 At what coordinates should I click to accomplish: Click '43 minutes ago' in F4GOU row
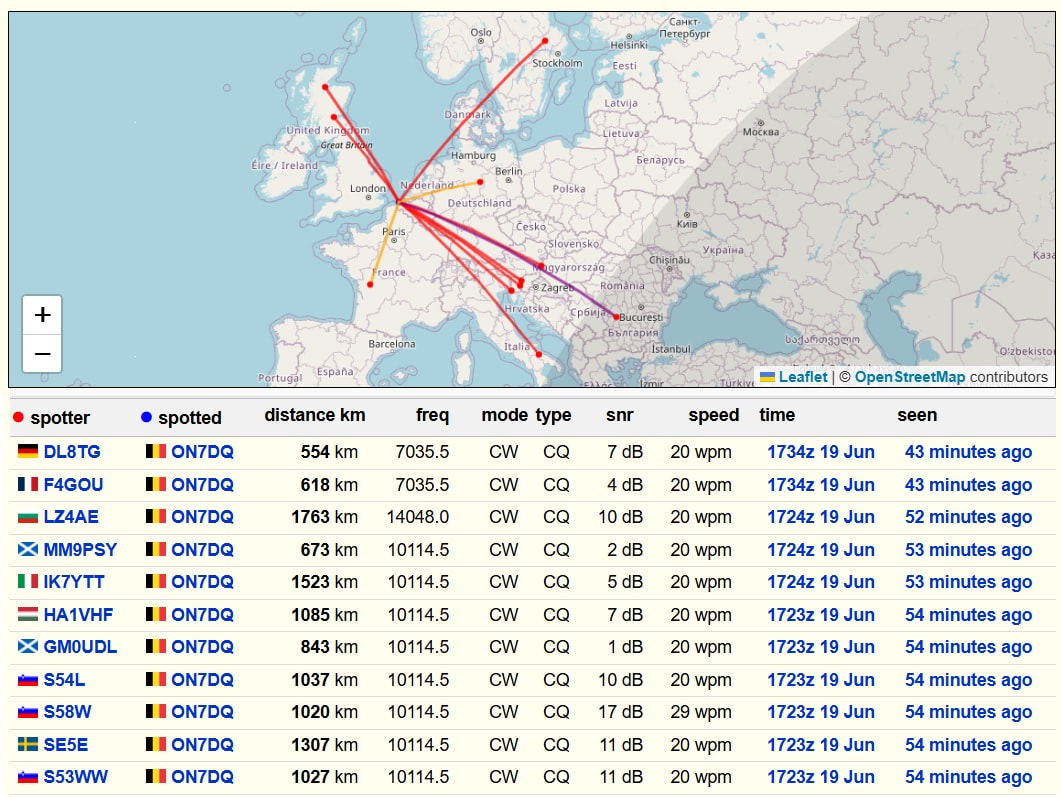pyautogui.click(x=968, y=484)
